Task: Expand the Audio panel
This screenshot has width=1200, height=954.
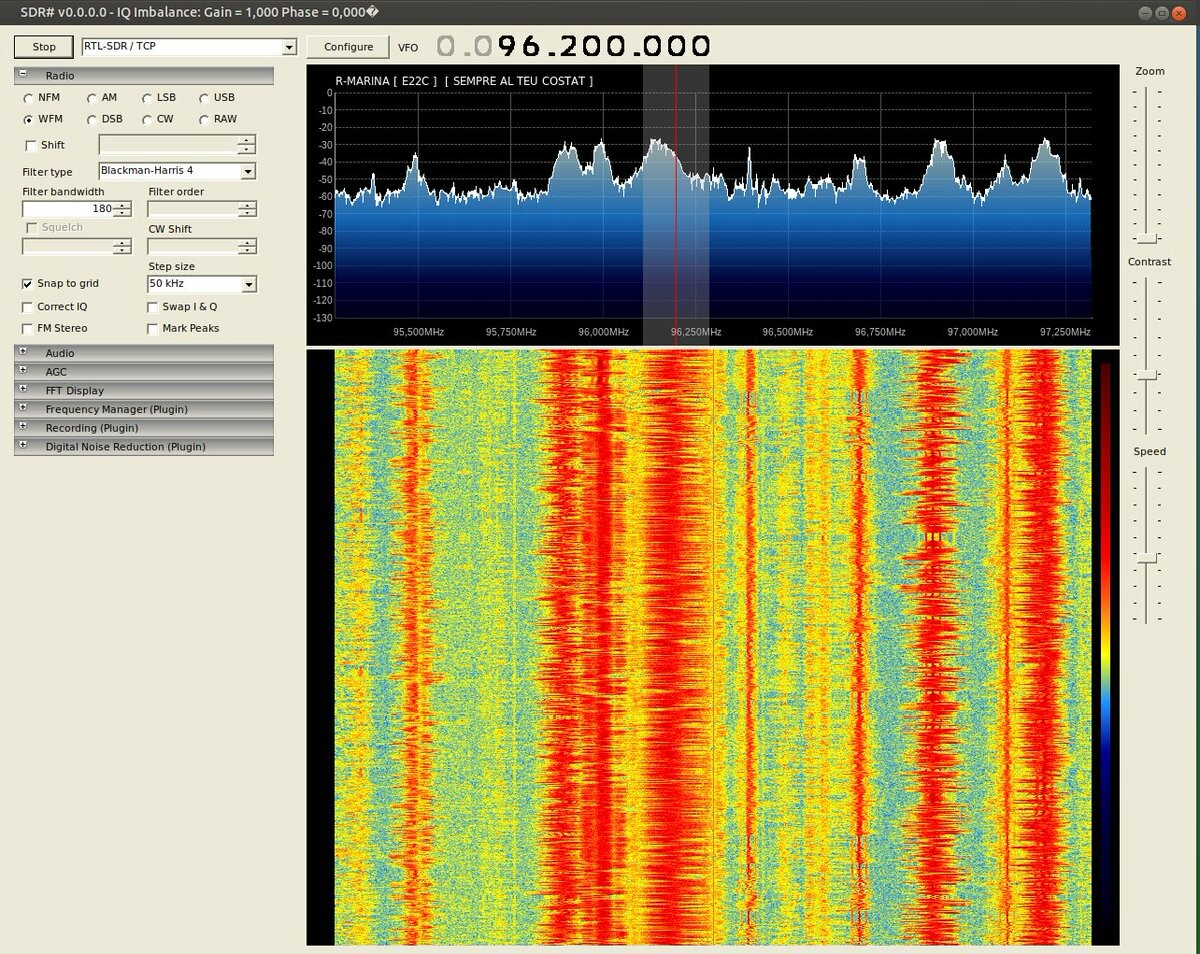Action: [x=23, y=353]
